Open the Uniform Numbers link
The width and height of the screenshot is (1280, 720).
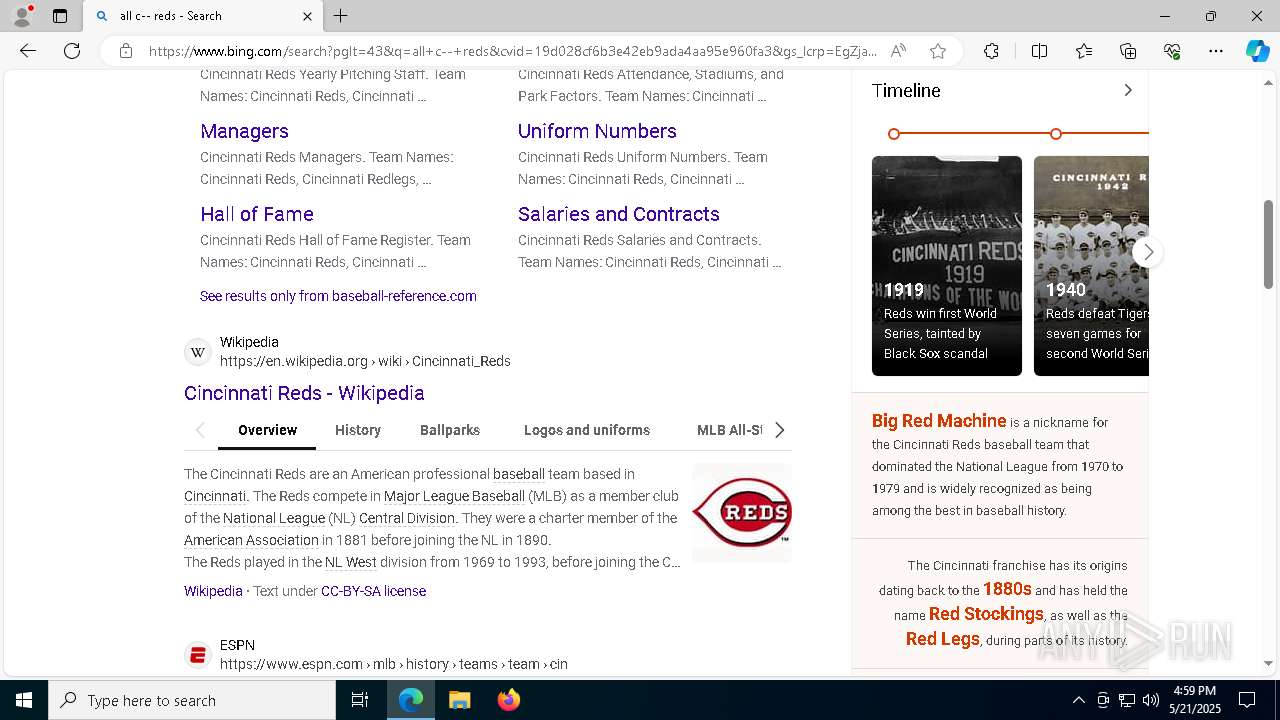tap(597, 131)
